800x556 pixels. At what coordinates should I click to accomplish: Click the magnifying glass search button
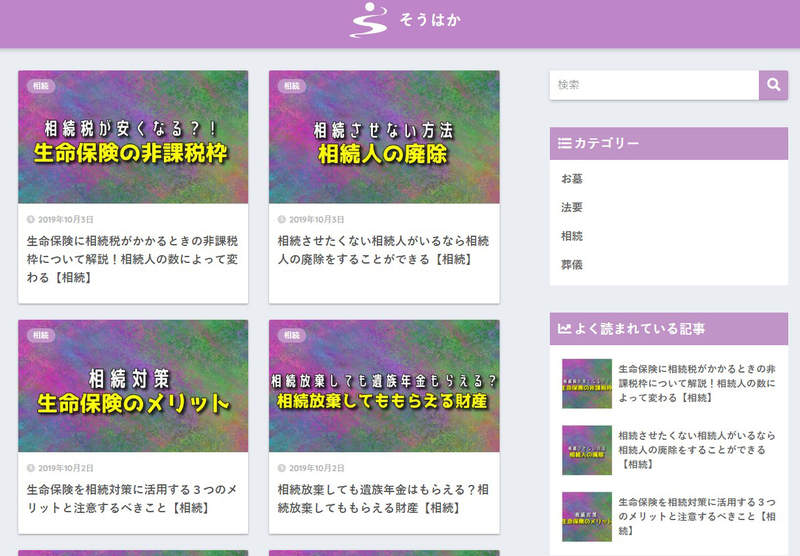click(x=773, y=85)
